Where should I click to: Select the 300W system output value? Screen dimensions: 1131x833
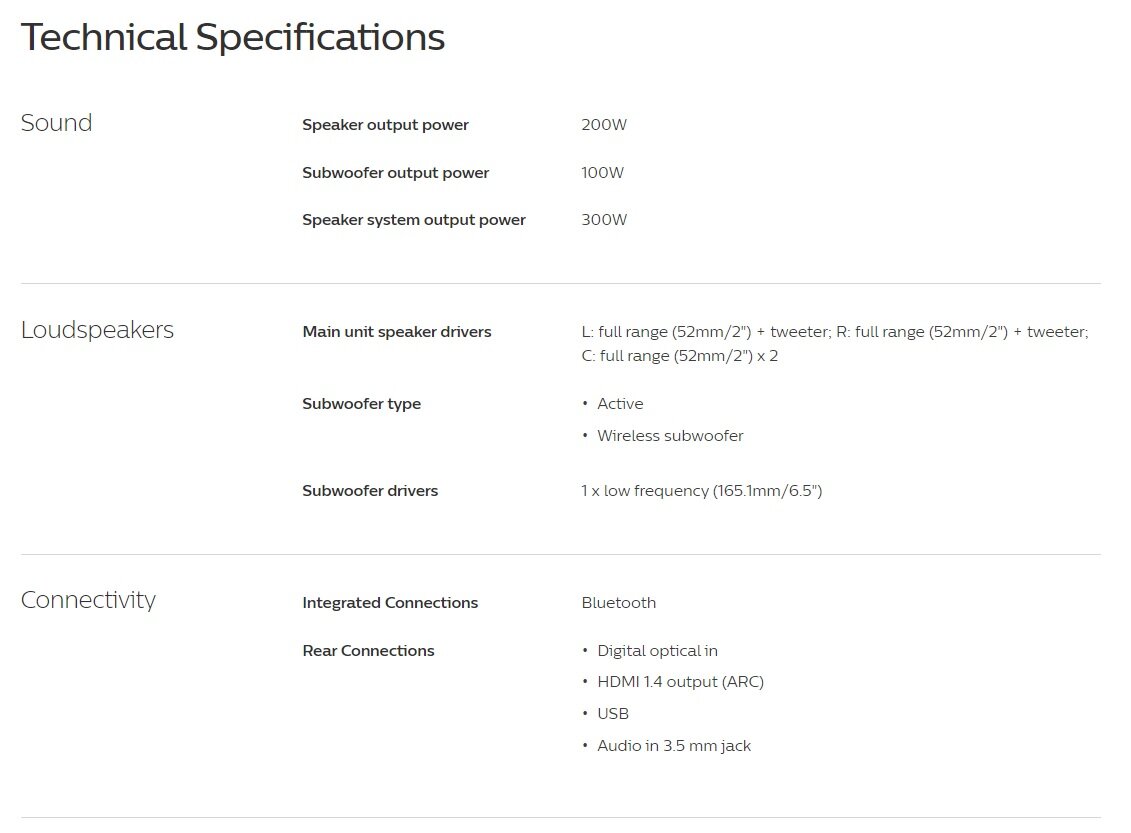tap(604, 220)
